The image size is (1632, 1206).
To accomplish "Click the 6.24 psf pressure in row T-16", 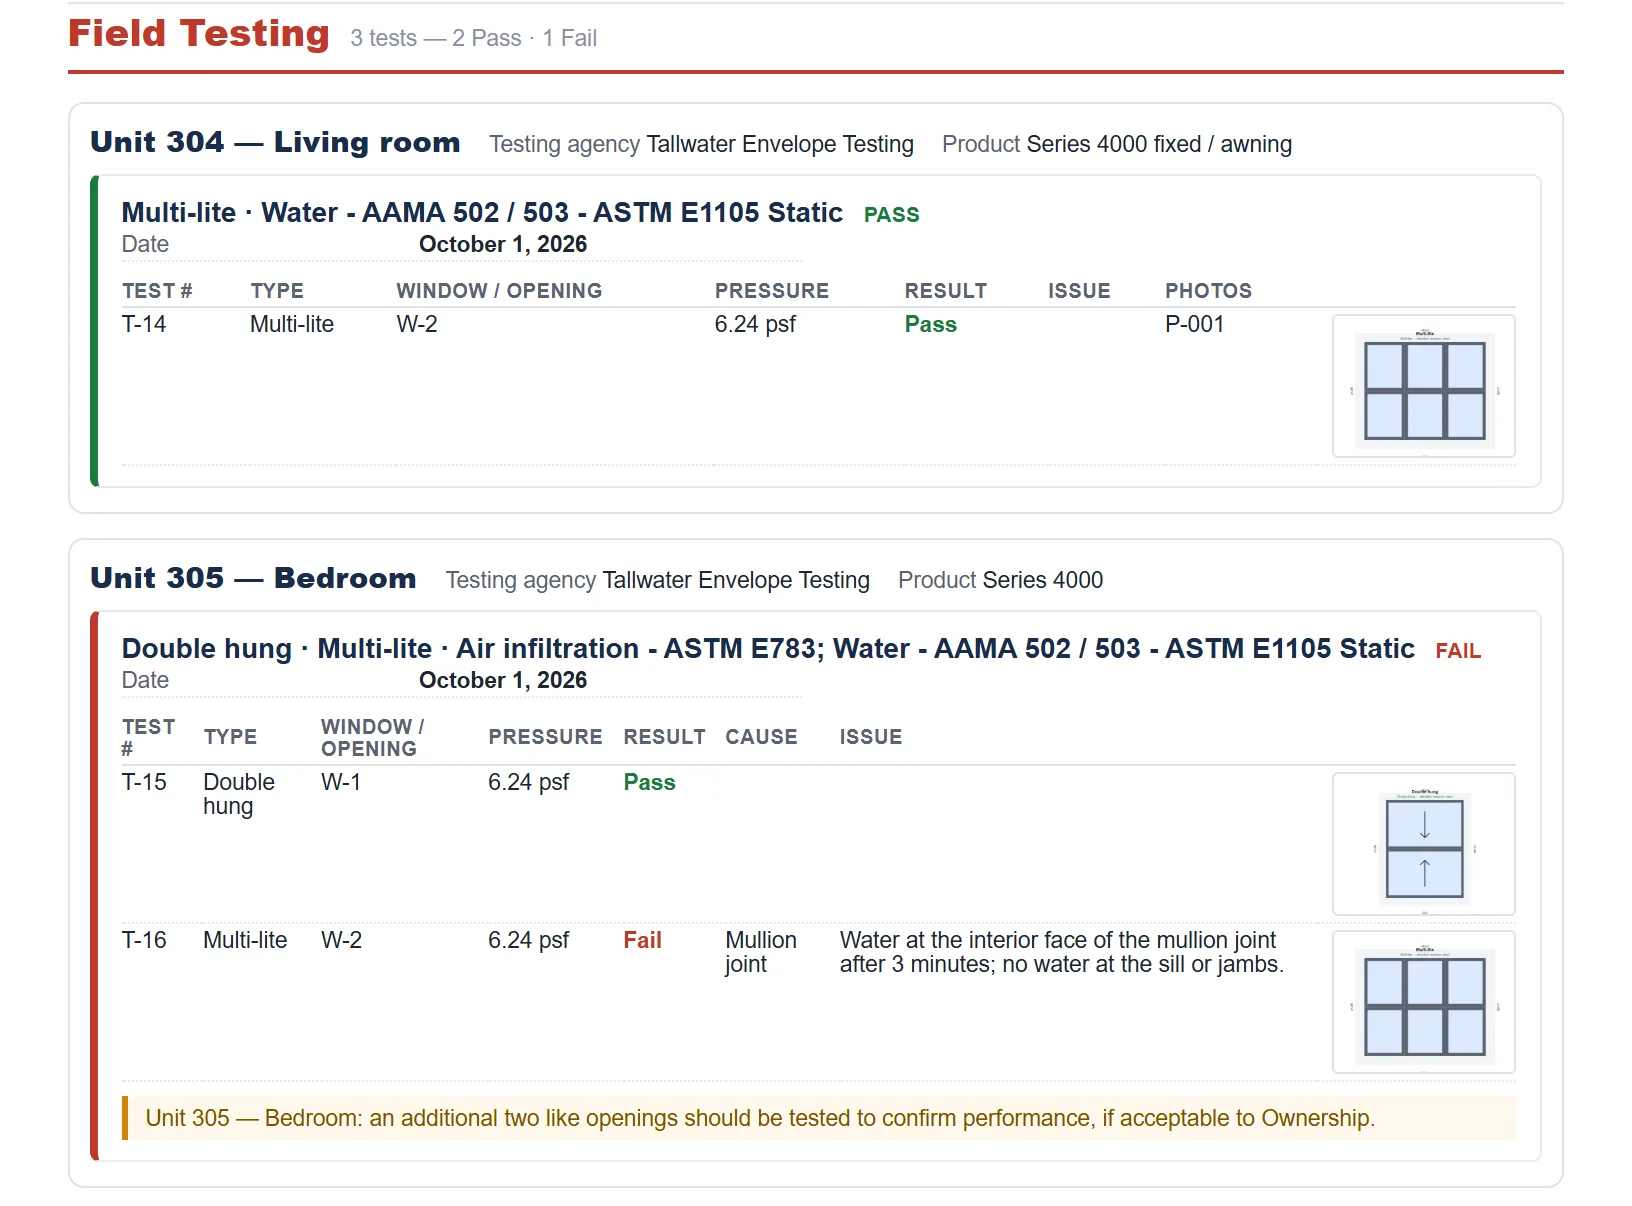I will coord(528,940).
